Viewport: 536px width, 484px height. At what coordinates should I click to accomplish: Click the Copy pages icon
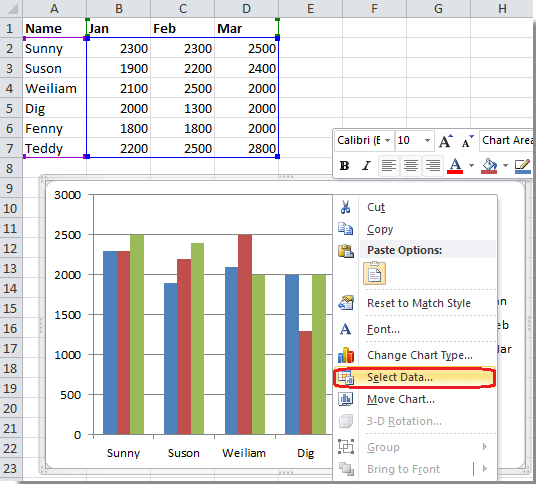coord(345,229)
